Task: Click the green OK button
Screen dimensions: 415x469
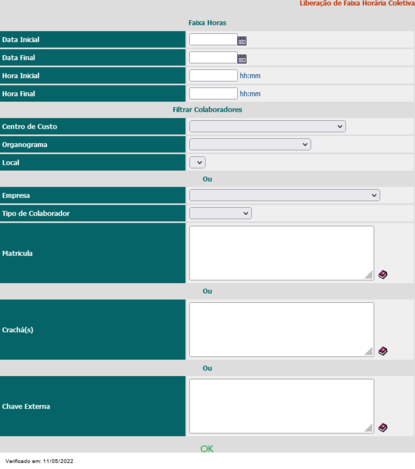Action: 207,449
